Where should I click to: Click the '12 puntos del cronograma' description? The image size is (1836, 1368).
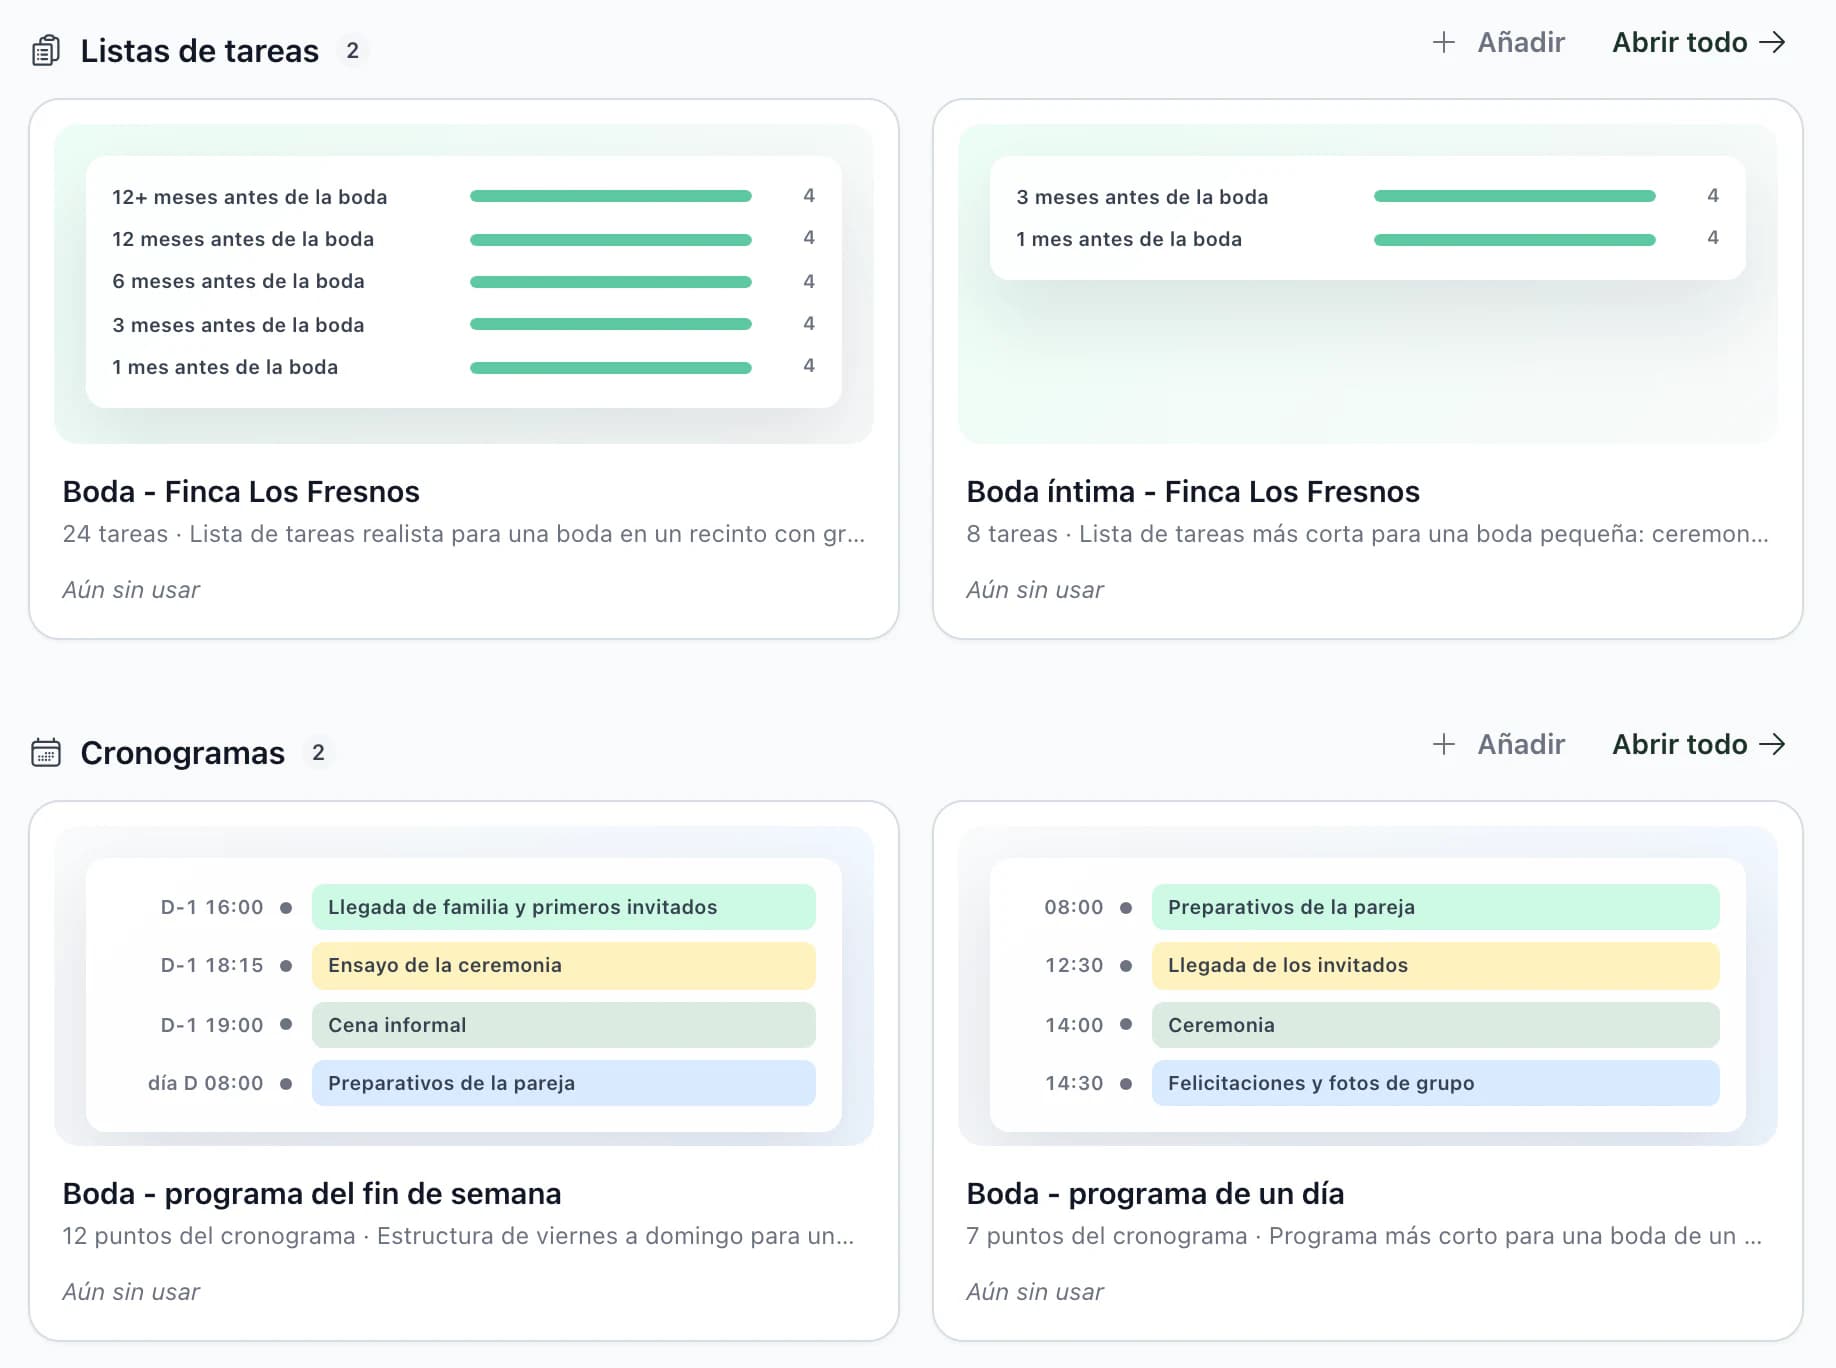(x=459, y=1236)
